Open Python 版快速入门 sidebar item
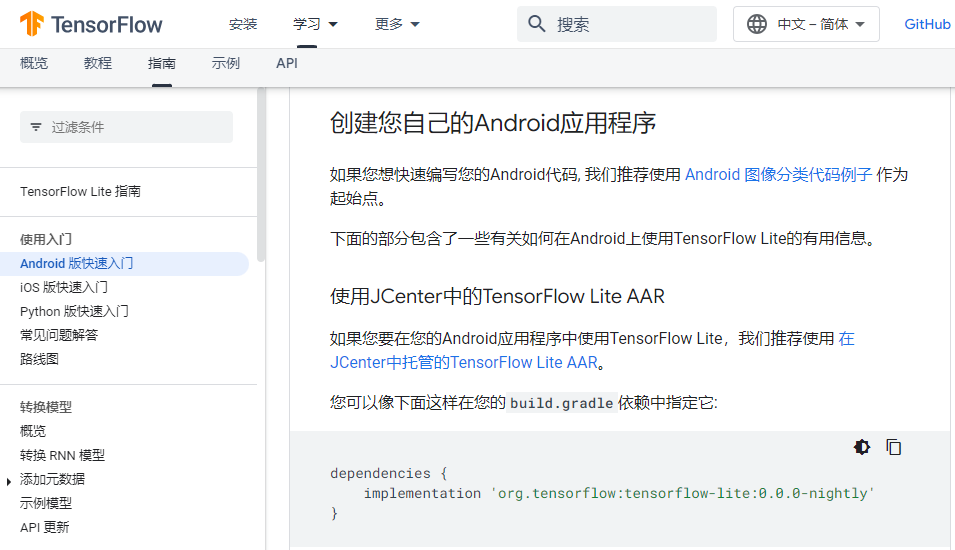Image resolution: width=955 pixels, height=550 pixels. coord(74,311)
